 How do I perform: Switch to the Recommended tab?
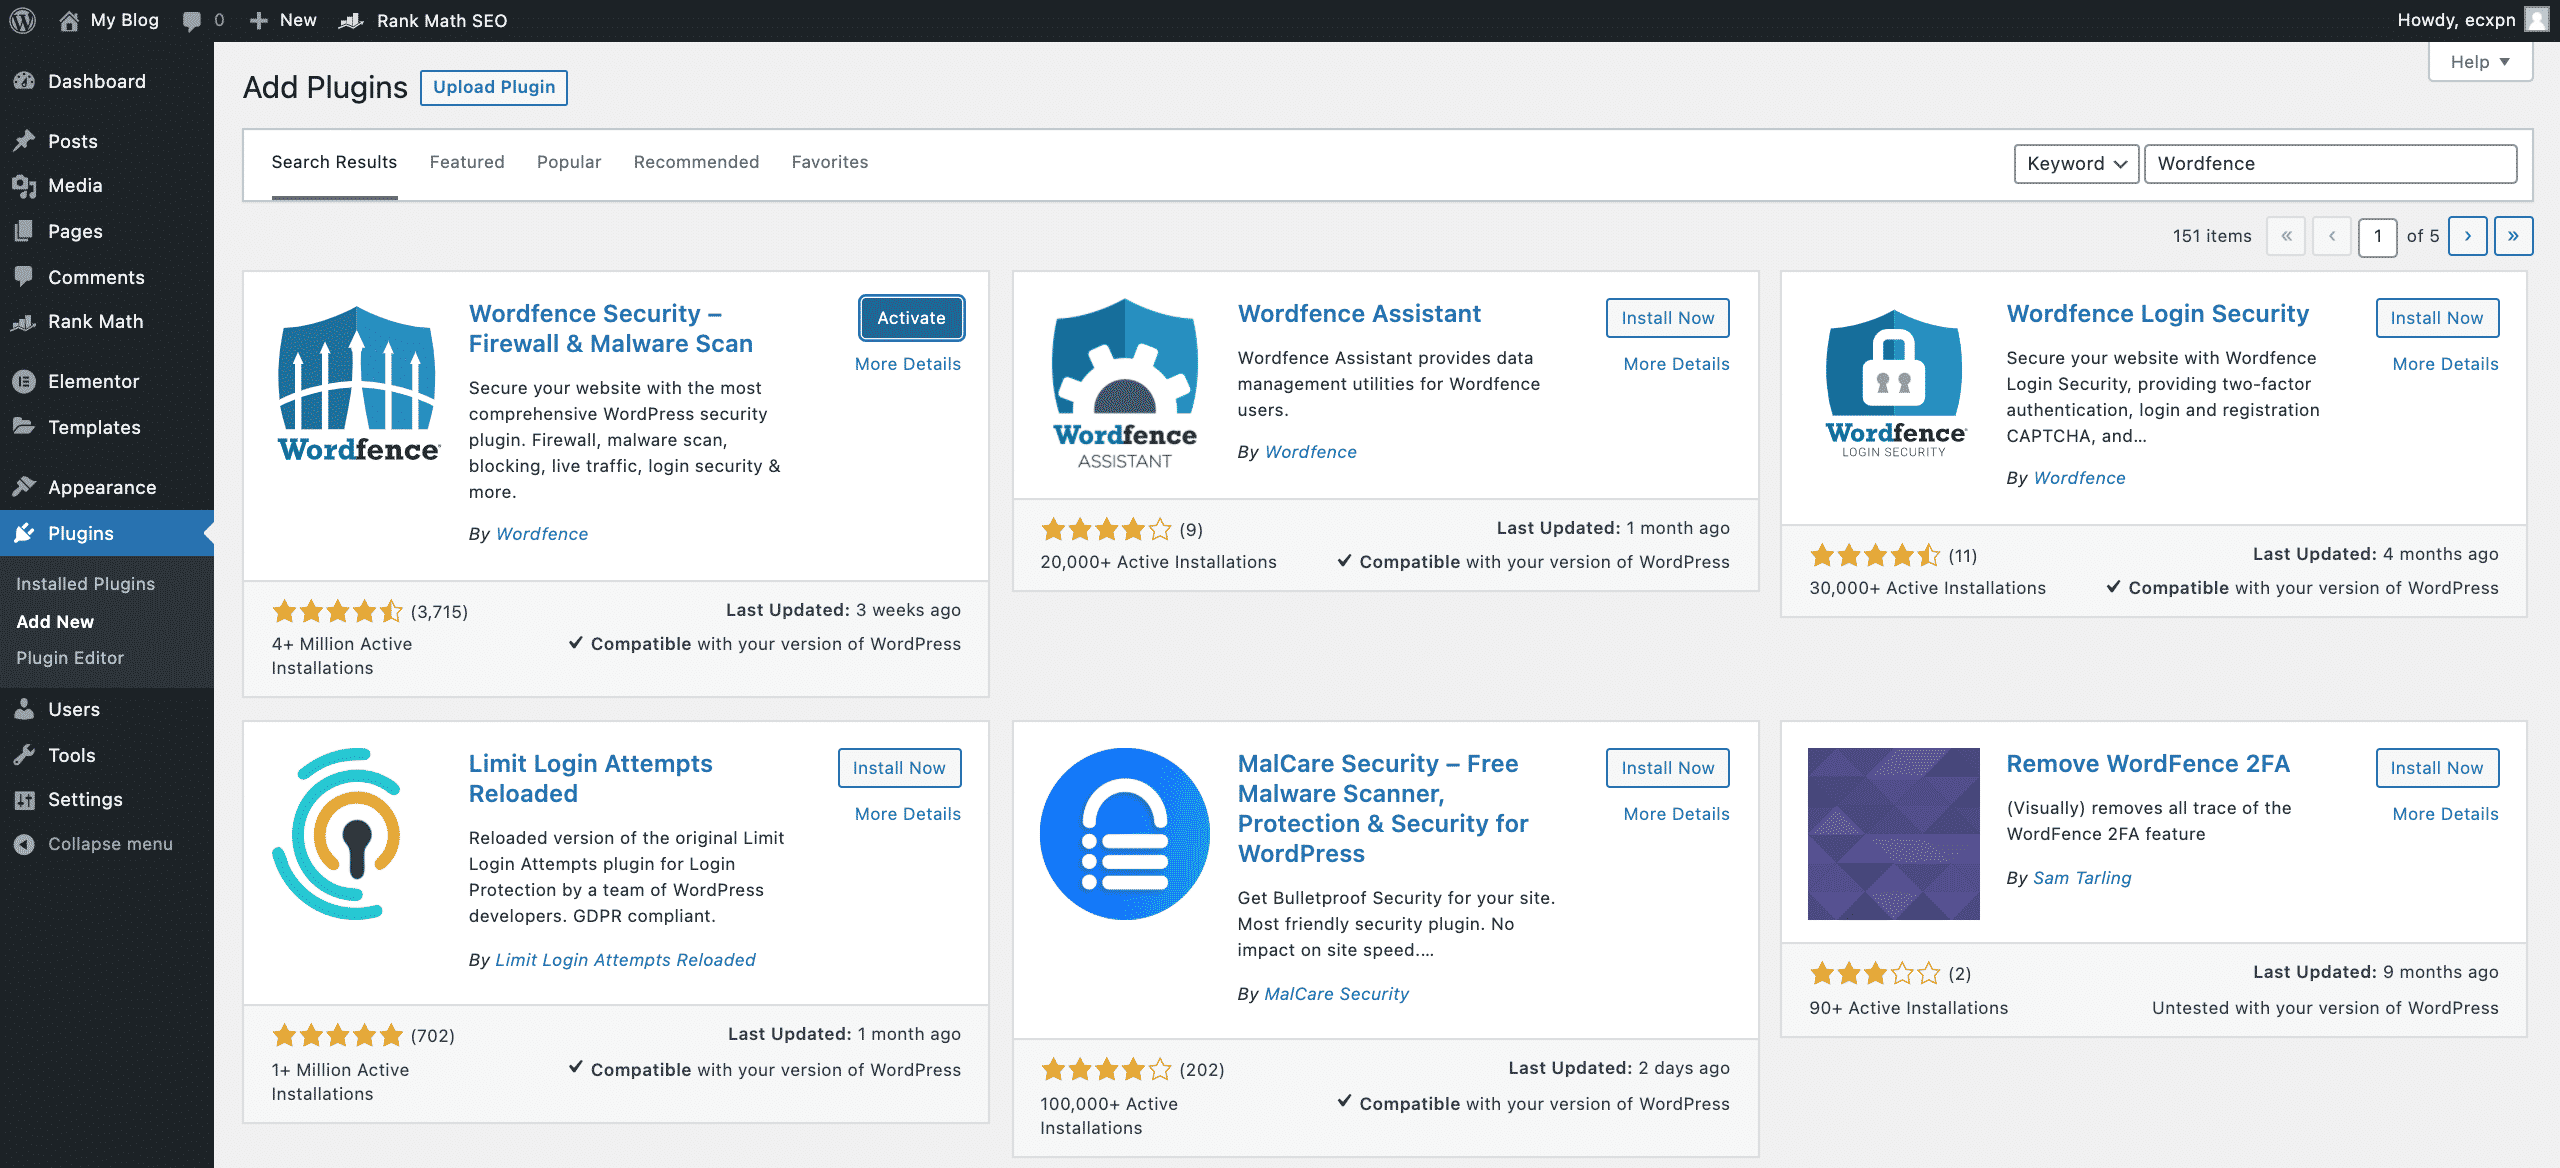click(696, 162)
